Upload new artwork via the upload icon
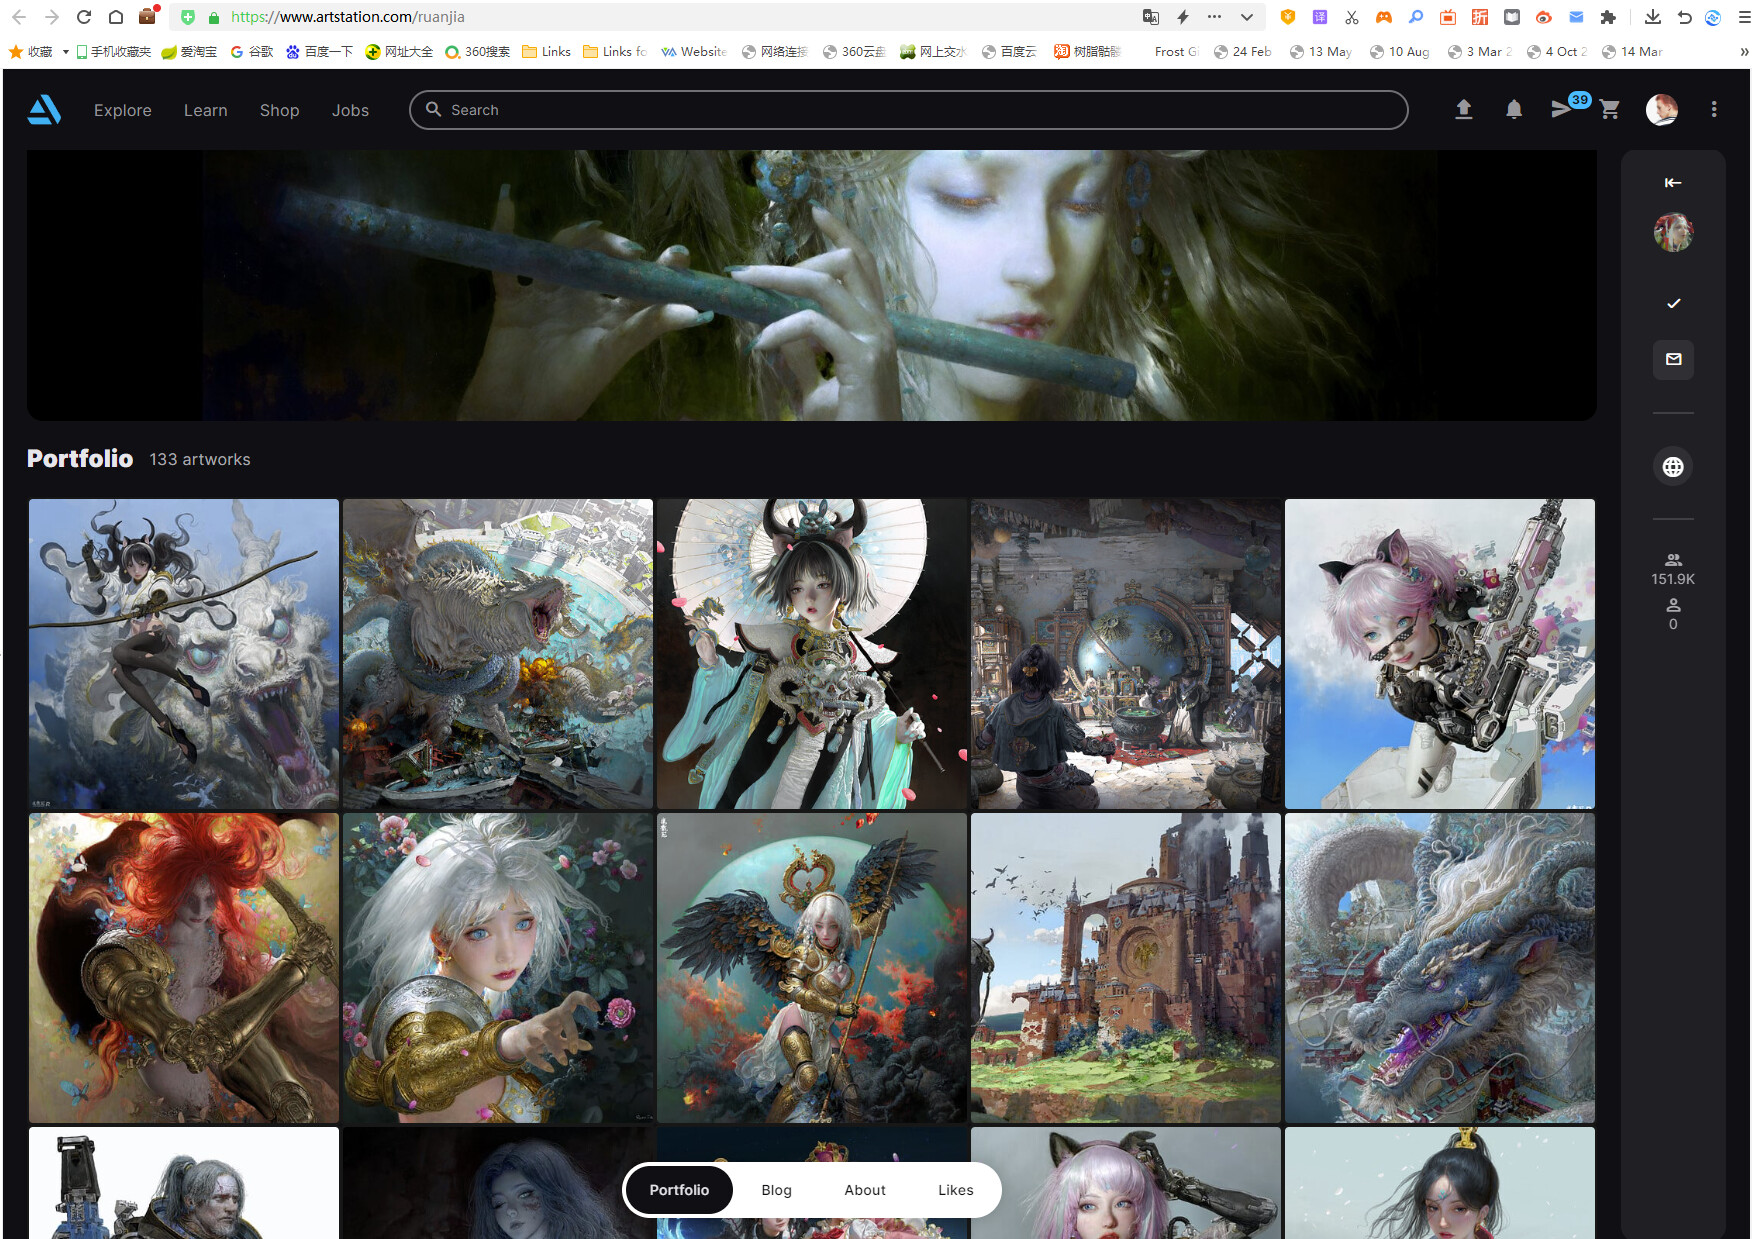1752x1239 pixels. 1464,110
